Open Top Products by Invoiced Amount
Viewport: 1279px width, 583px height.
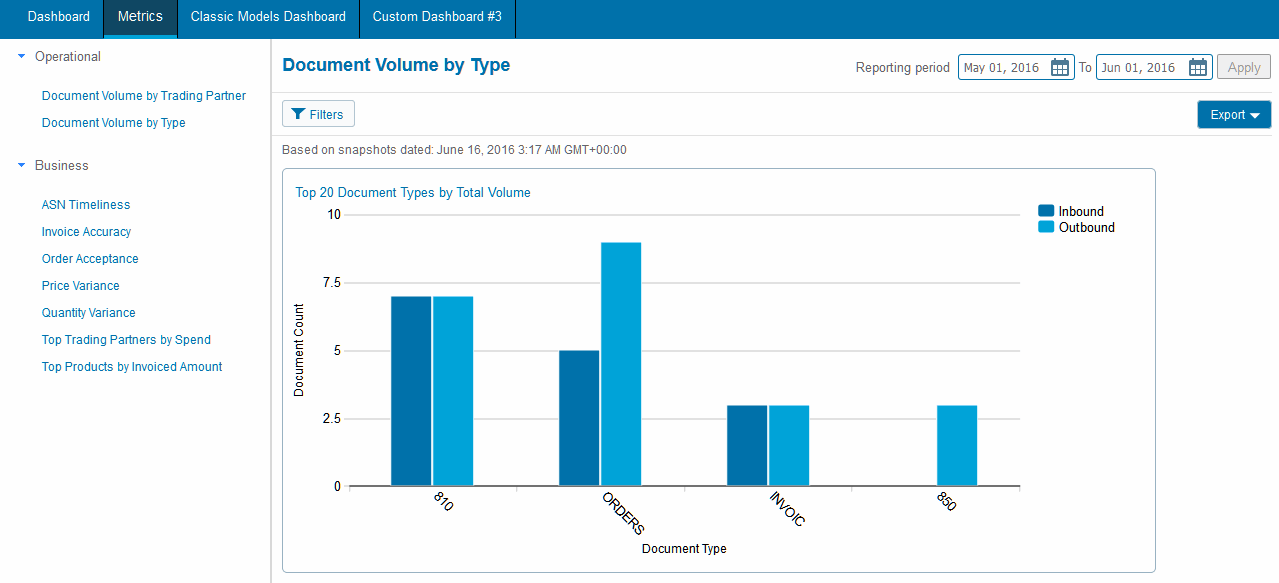(x=132, y=367)
